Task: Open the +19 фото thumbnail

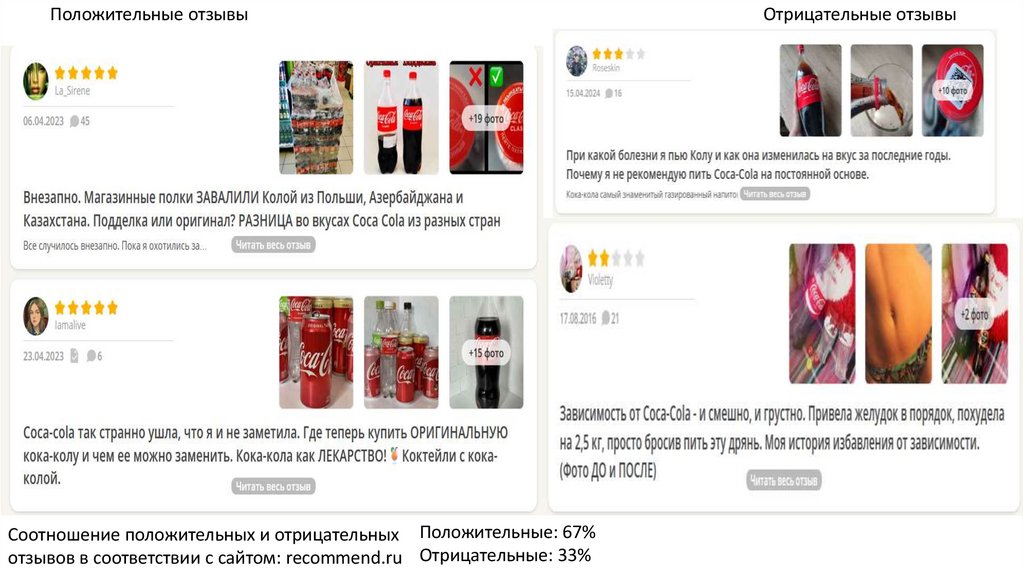Action: pyautogui.click(x=486, y=118)
